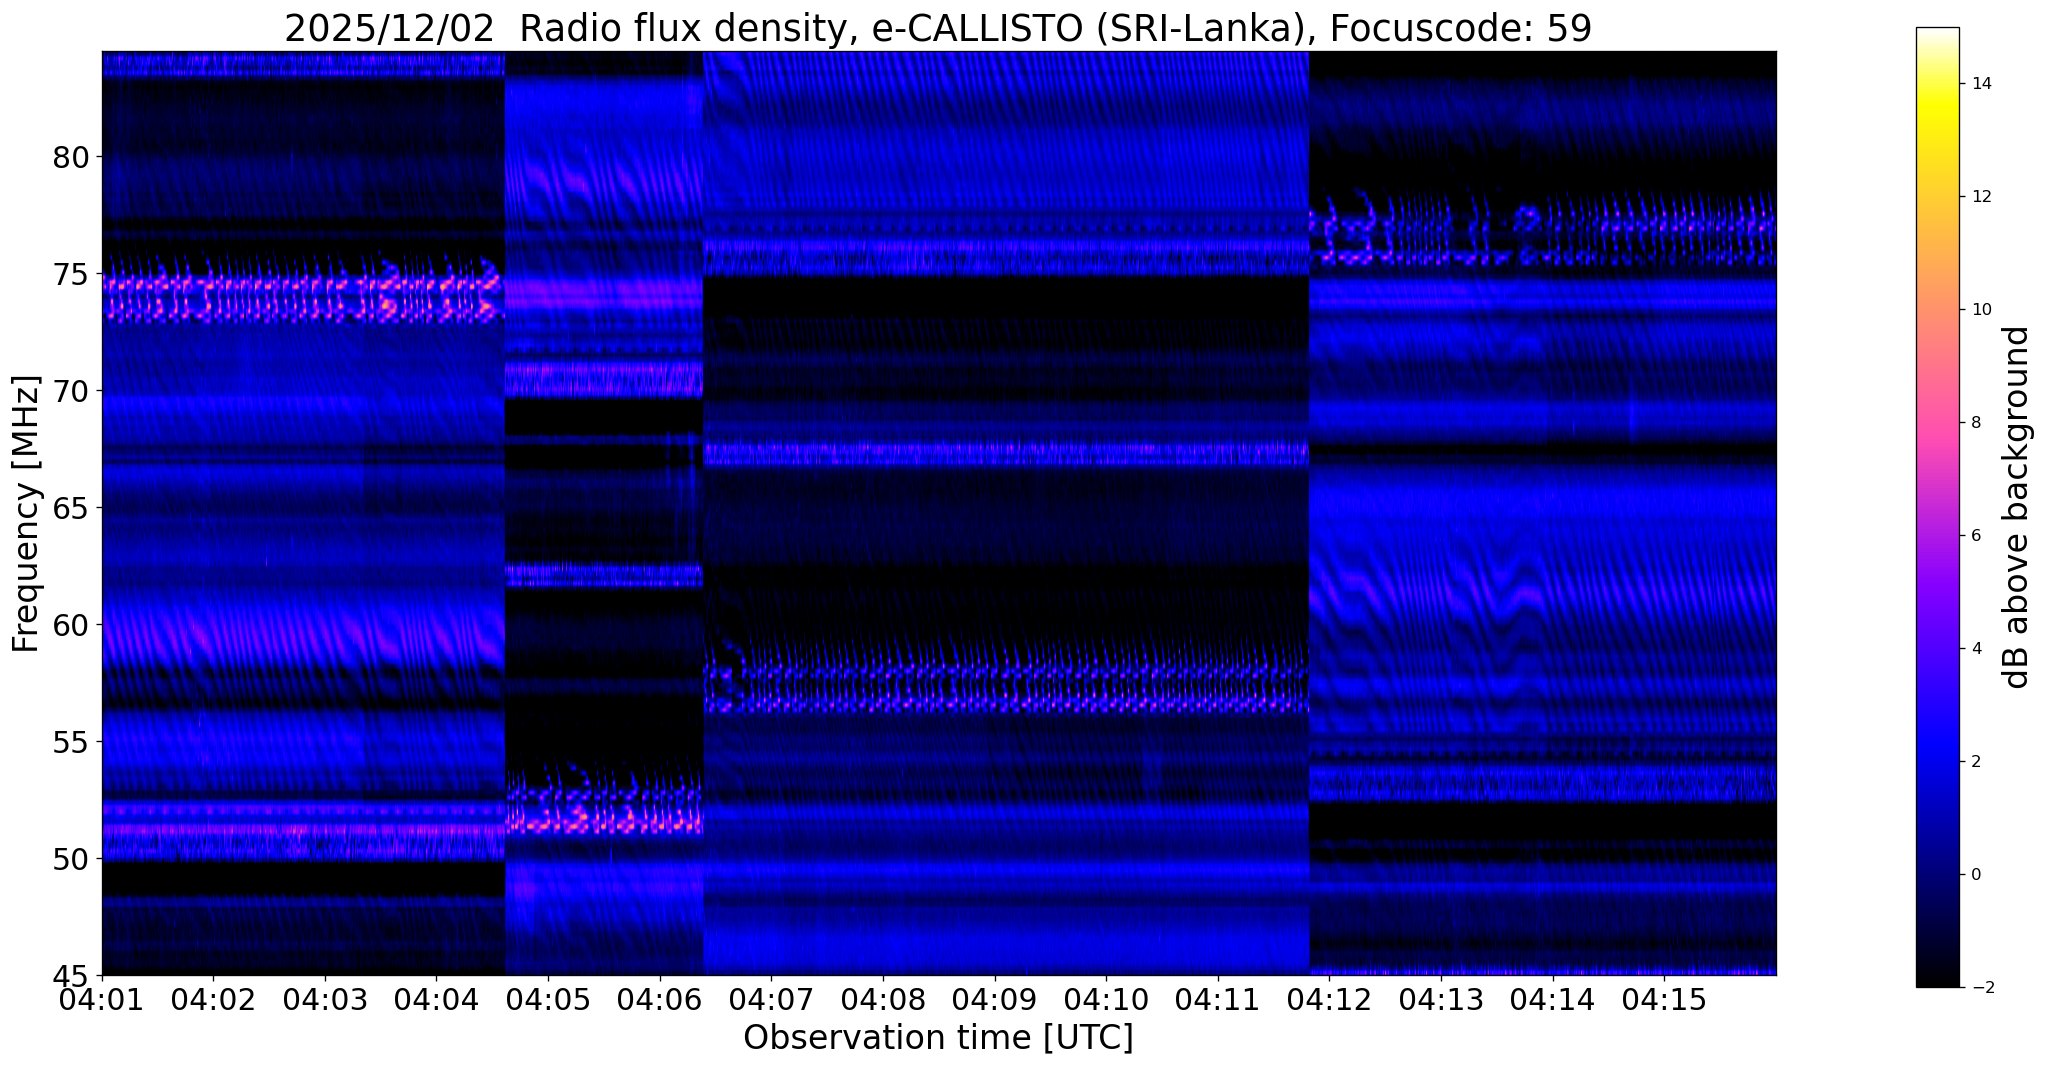Click the 'dB above background' colorbar label

[2017, 507]
